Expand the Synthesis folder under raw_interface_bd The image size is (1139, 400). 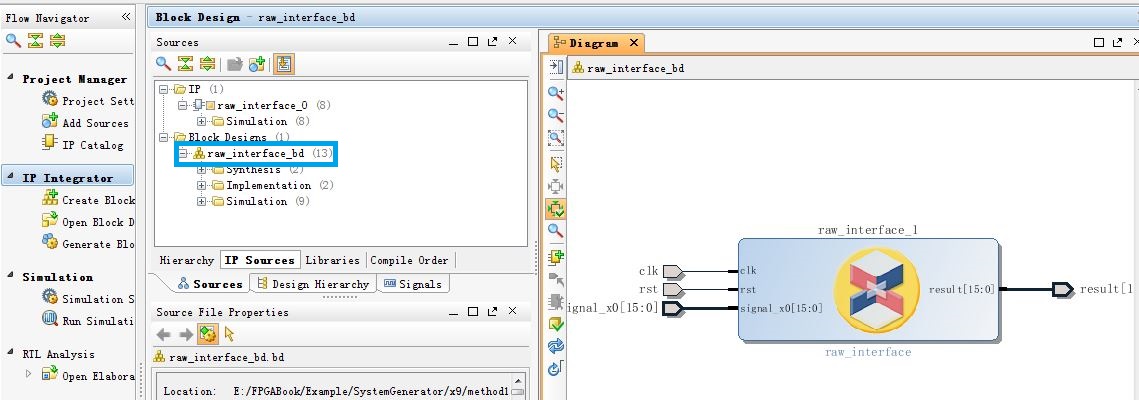(x=202, y=170)
